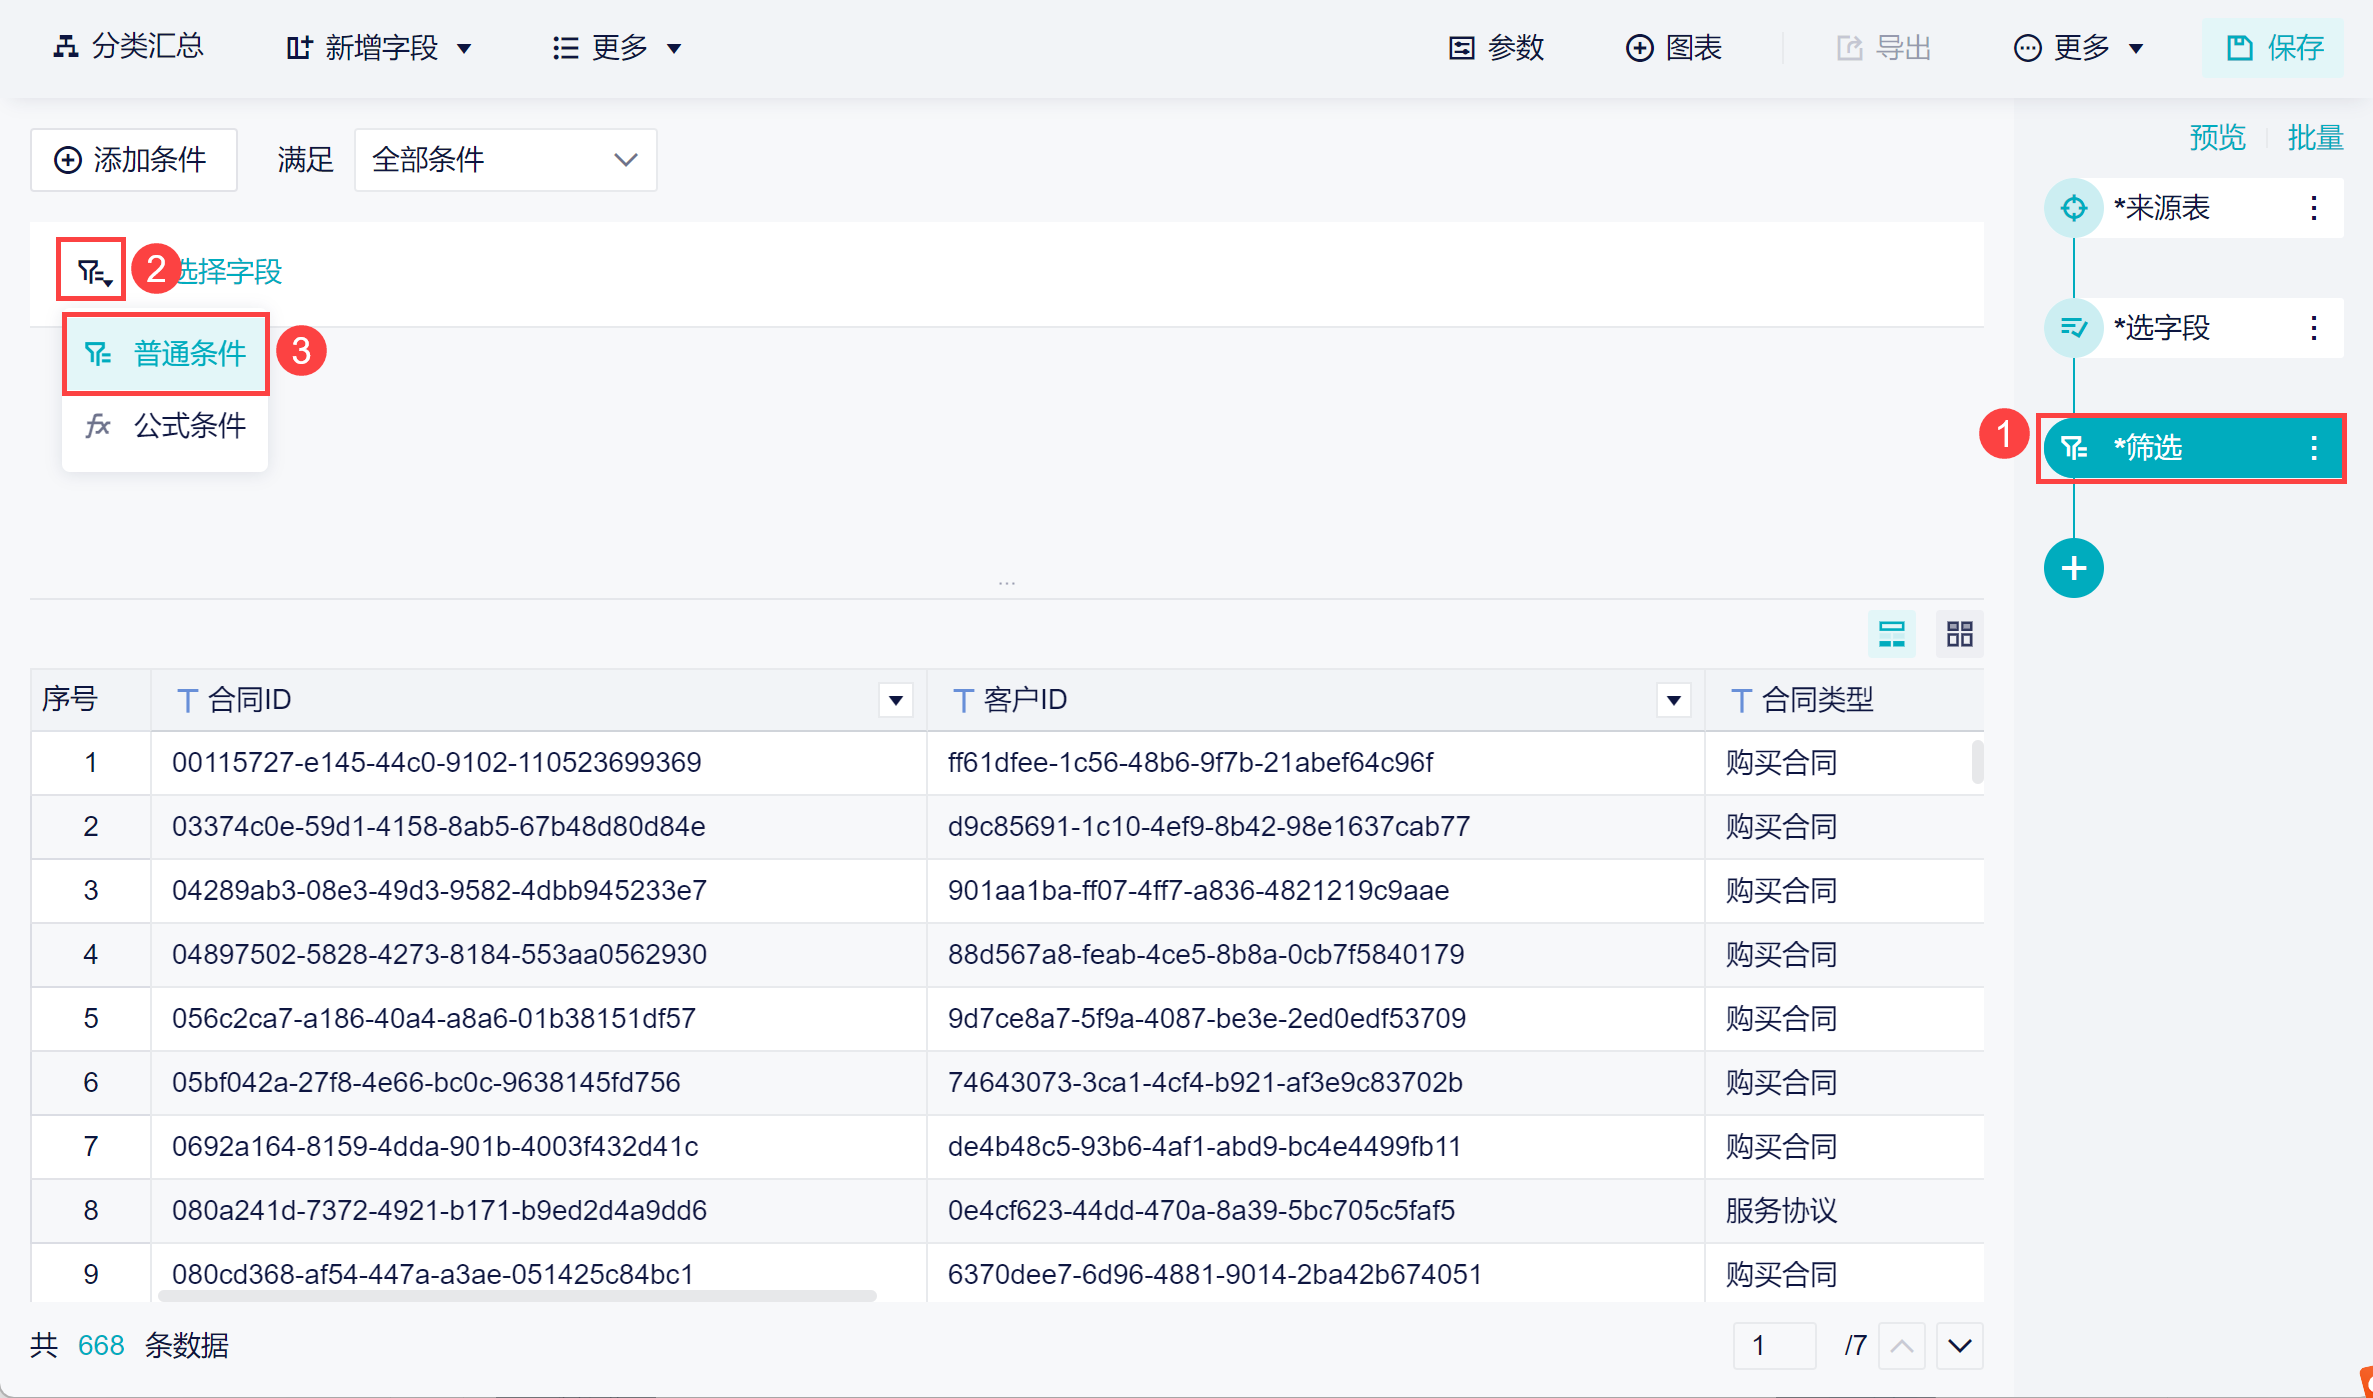Open 客户ID column dropdown arrow
Viewport: 2373px width, 1398px height.
(x=1673, y=700)
